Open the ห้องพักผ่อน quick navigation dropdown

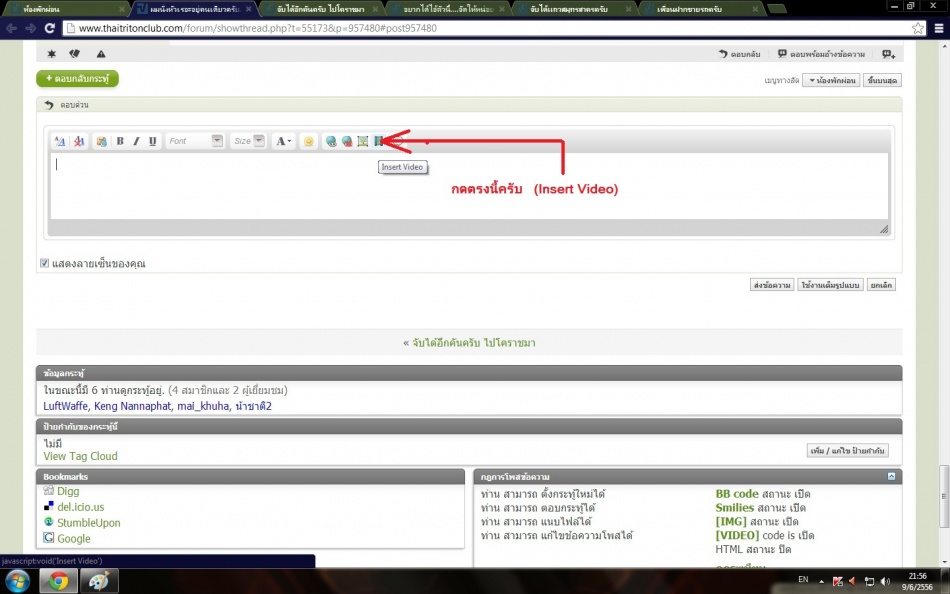coord(831,79)
